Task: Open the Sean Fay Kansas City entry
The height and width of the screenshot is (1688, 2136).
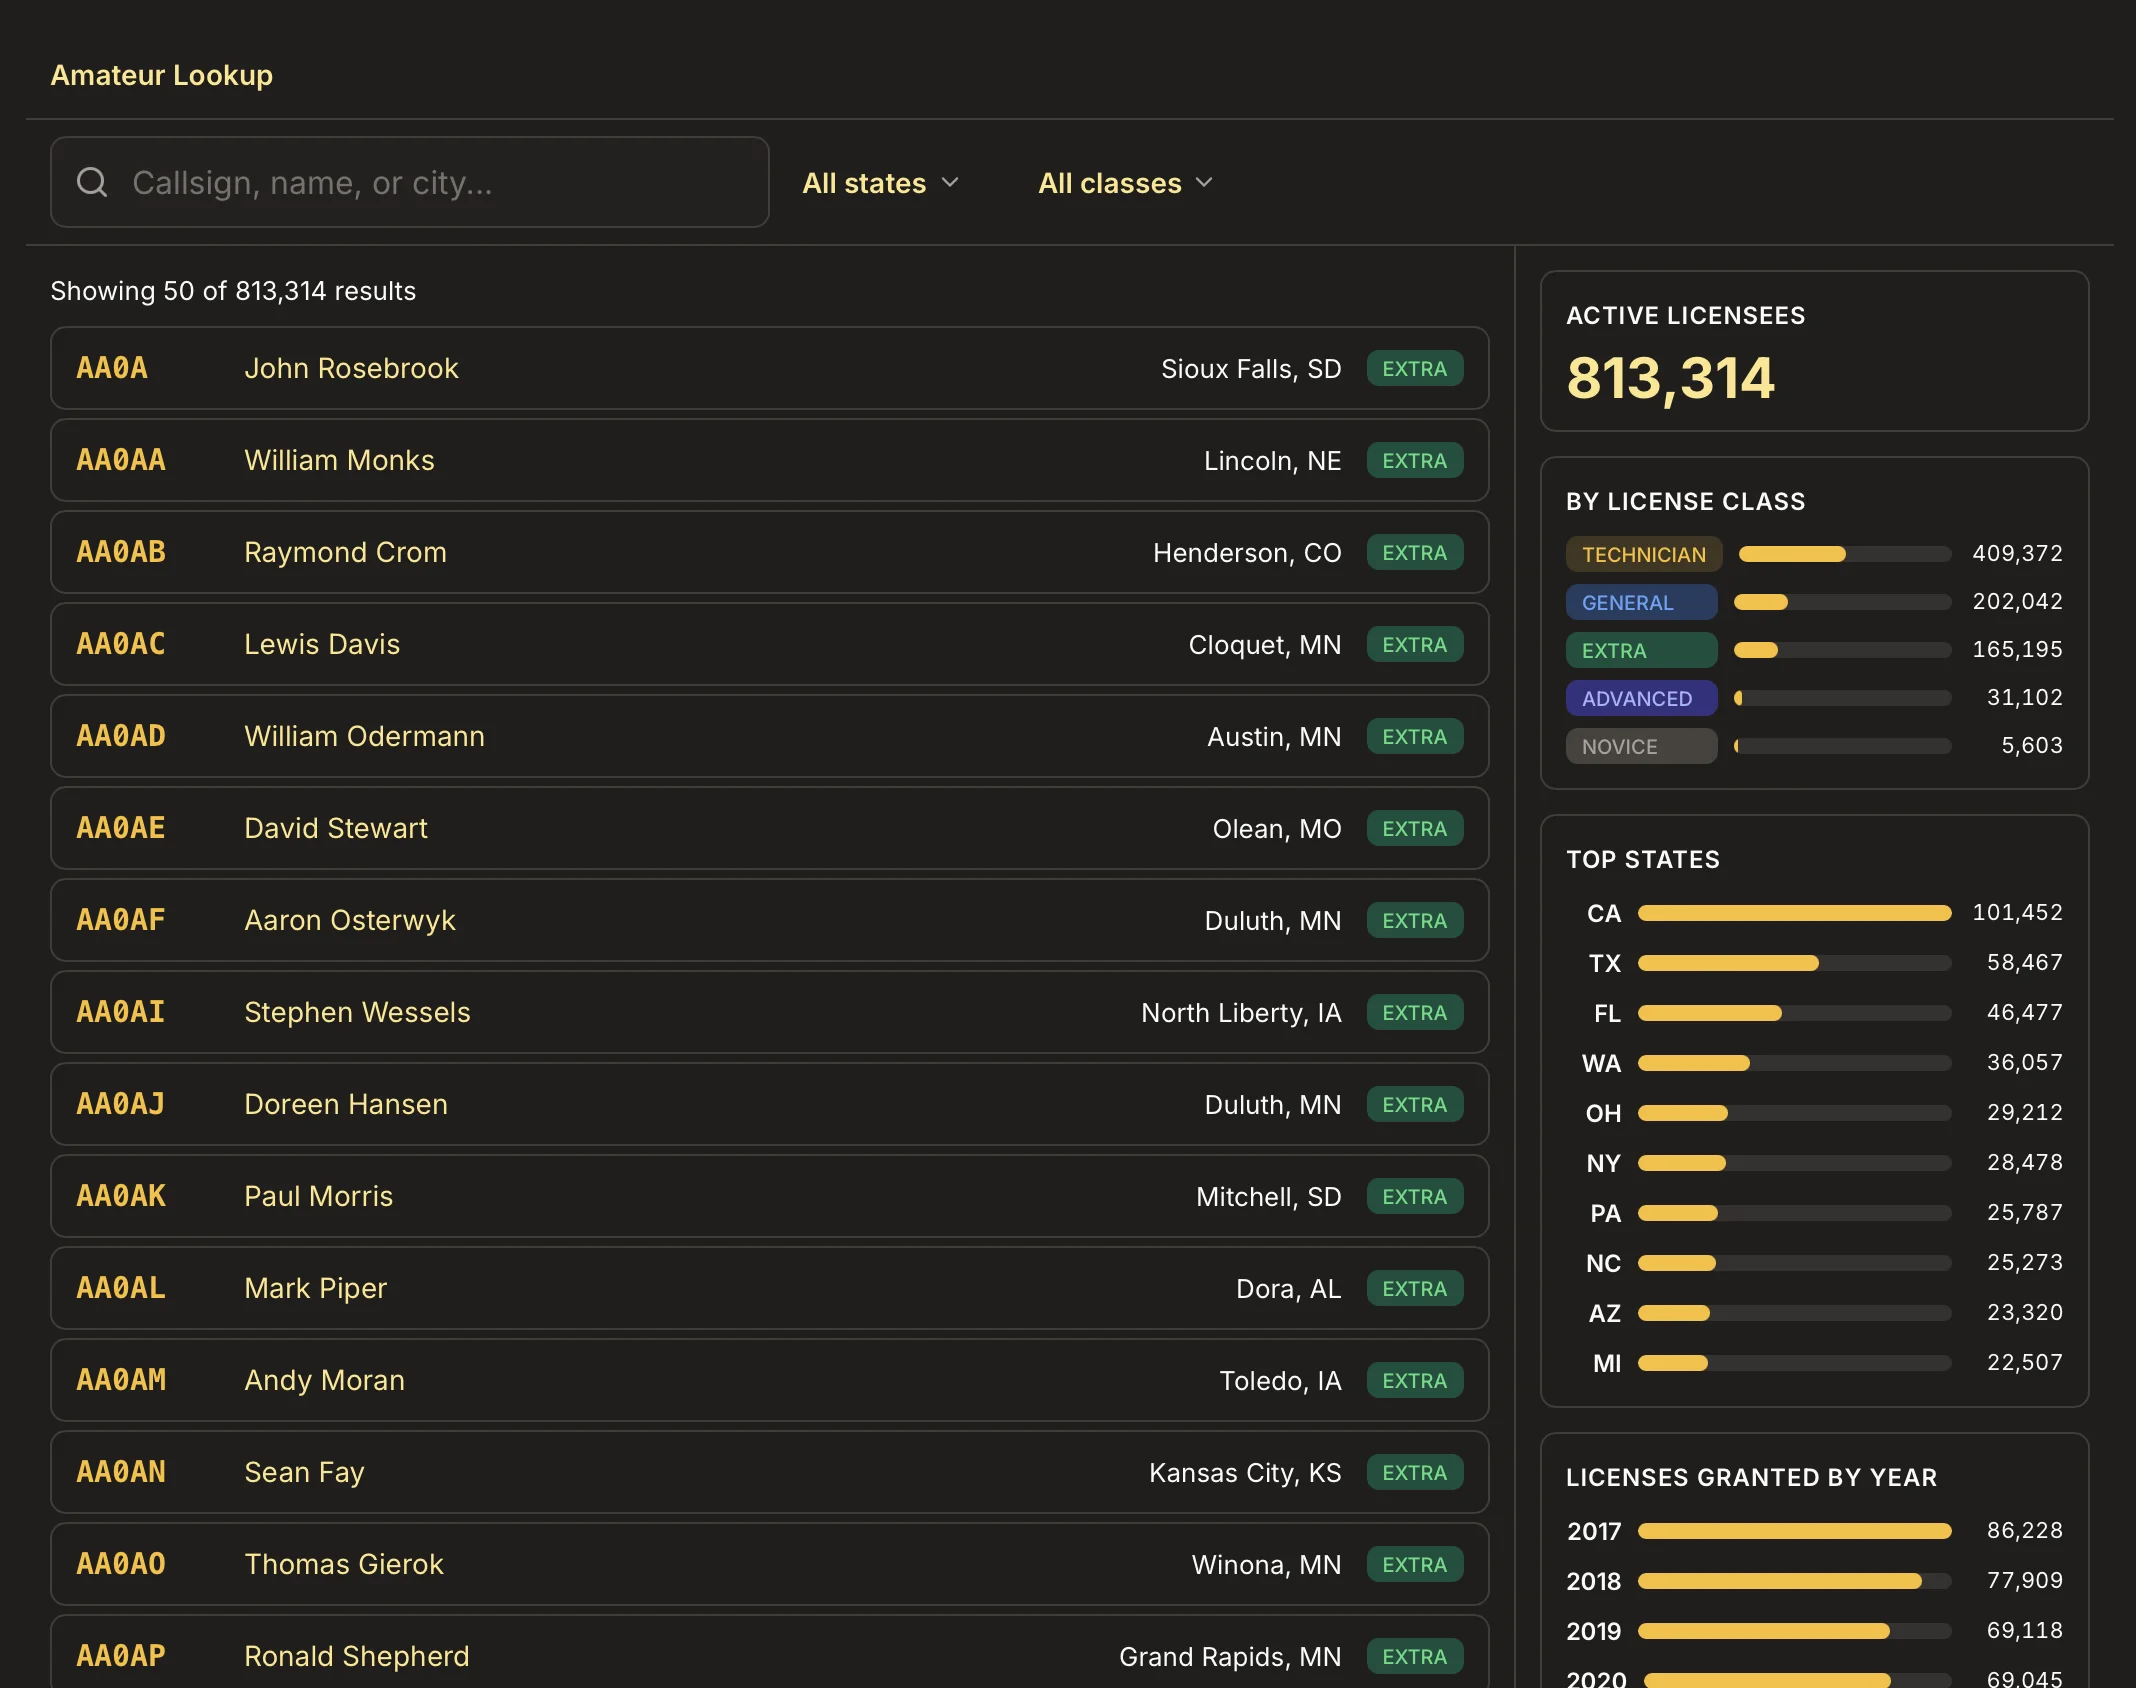Action: tap(770, 1472)
